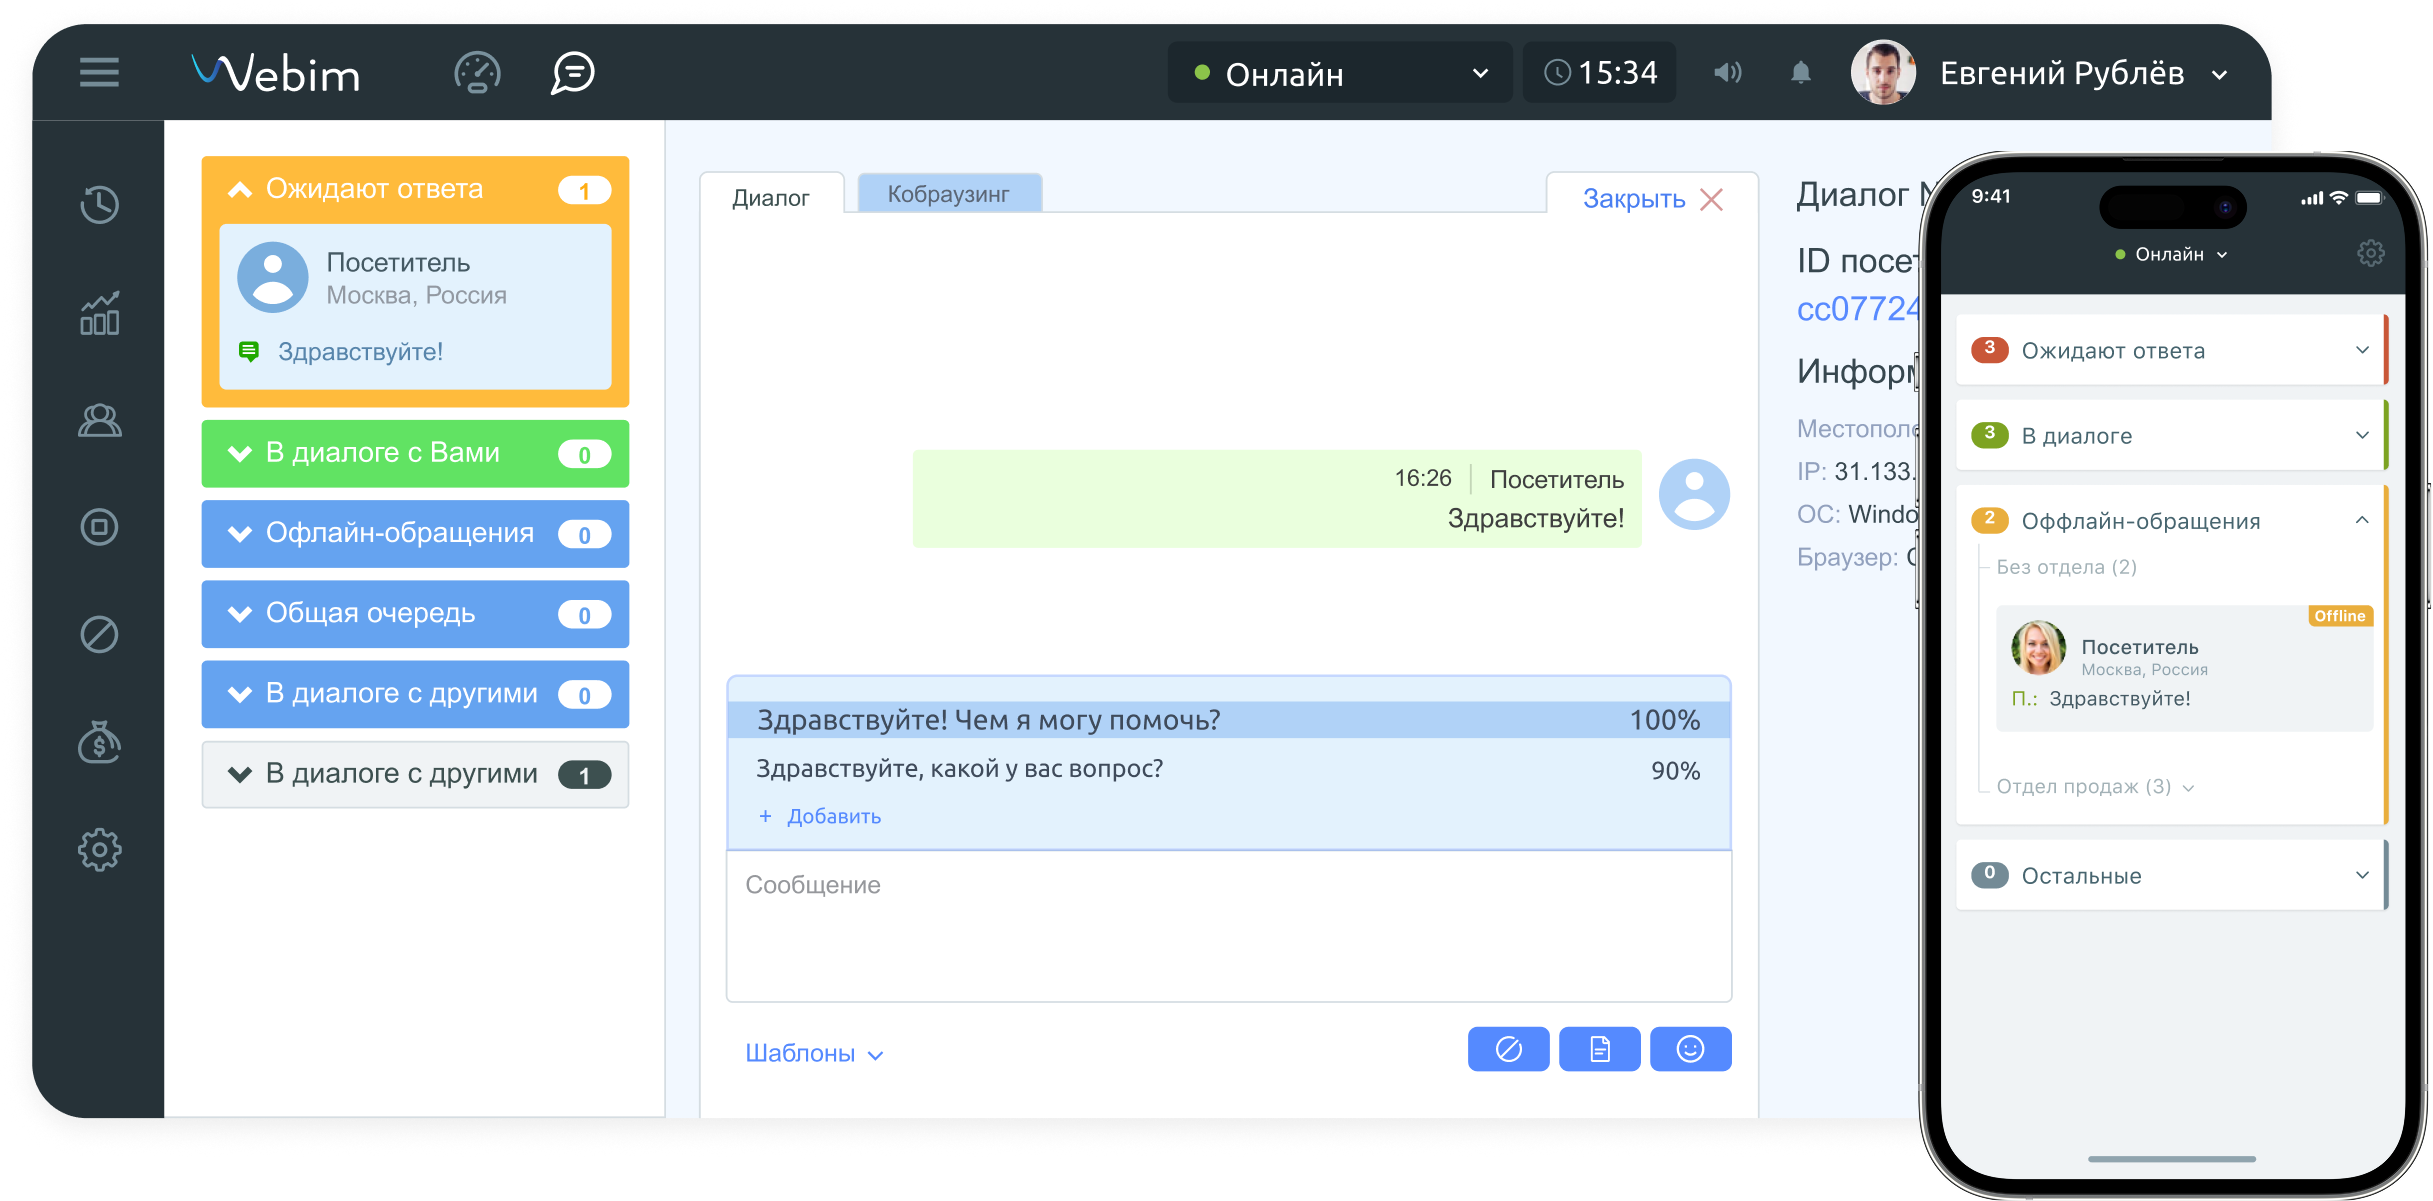This screenshot has height=1201, width=2433.
Task: Mute sound with the speaker icon
Action: point(1727,72)
